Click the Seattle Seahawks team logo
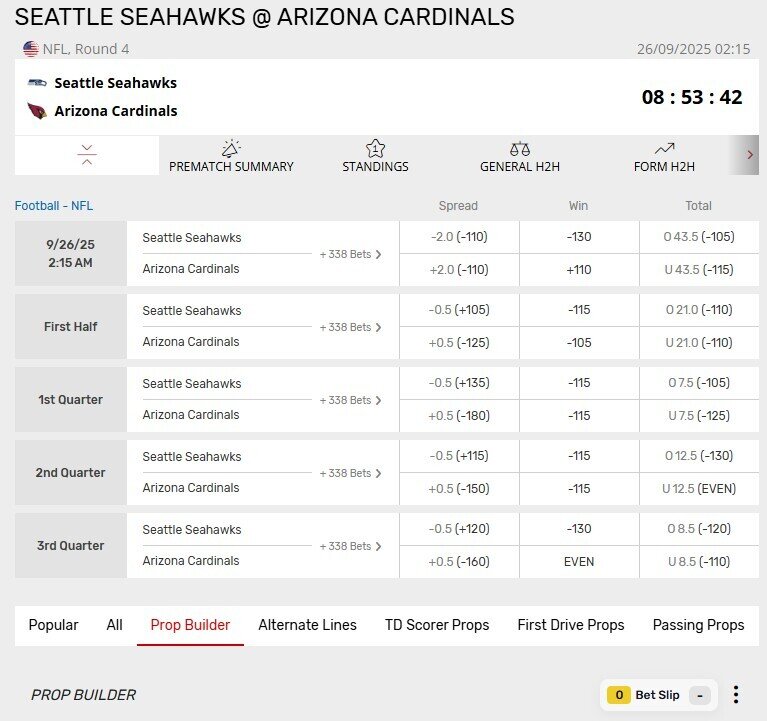This screenshot has height=721, width=767. (x=37, y=83)
